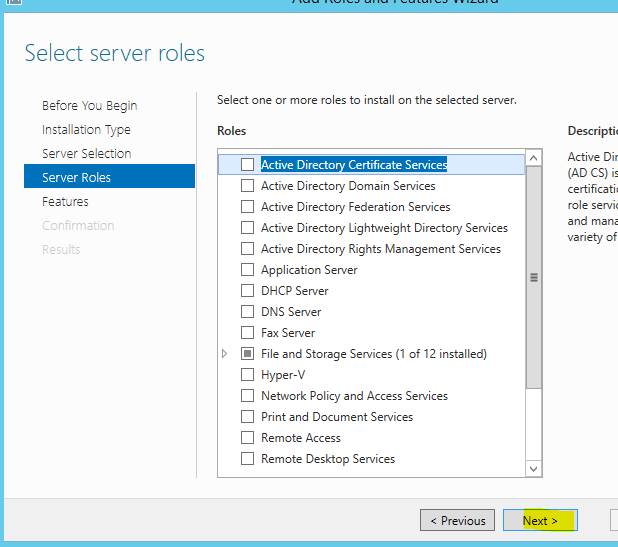Click the Next button
The image size is (618, 547).
click(540, 520)
